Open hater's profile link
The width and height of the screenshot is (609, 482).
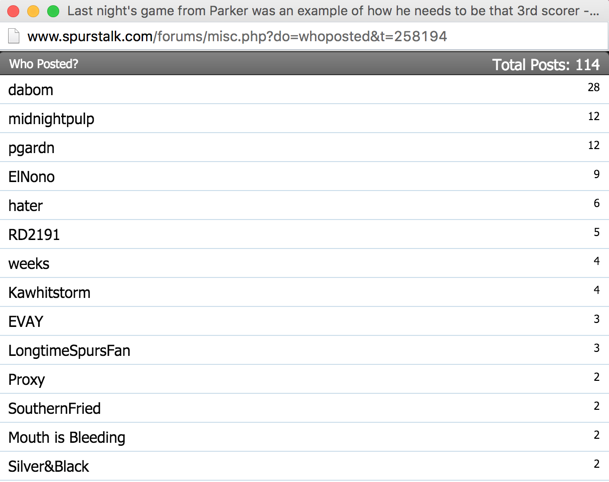tap(26, 206)
